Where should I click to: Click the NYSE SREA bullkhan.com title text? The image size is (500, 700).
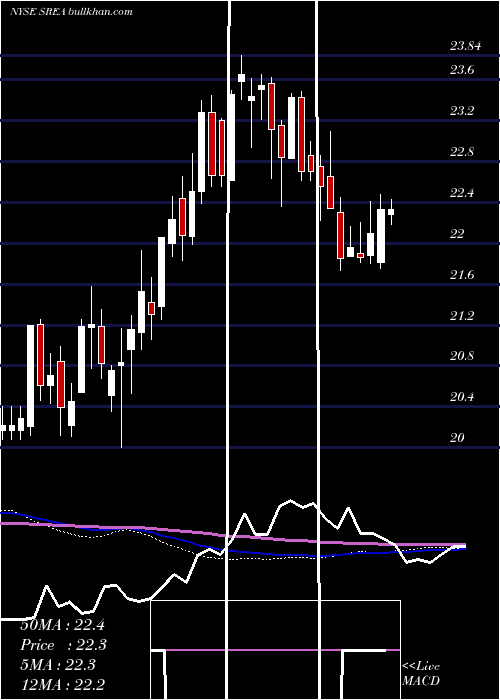[x=71, y=12]
